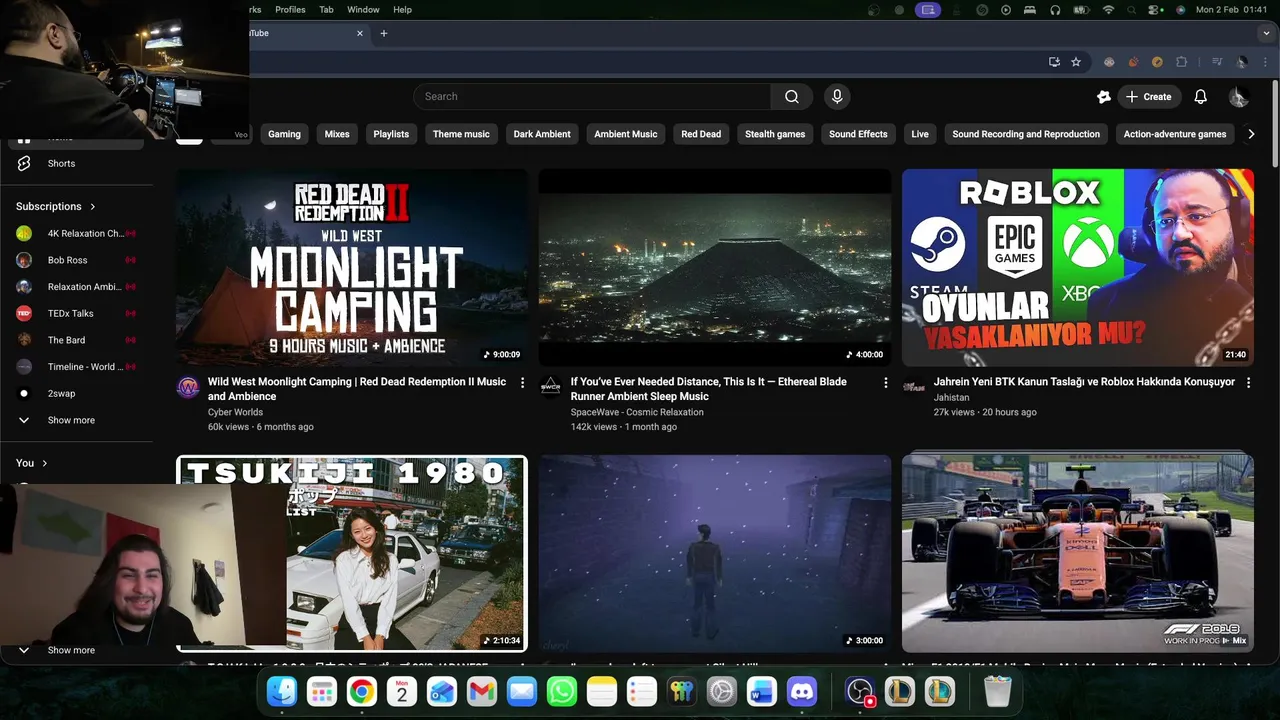Expand the Subscriptions section chevron
The image size is (1280, 720).
click(x=93, y=207)
